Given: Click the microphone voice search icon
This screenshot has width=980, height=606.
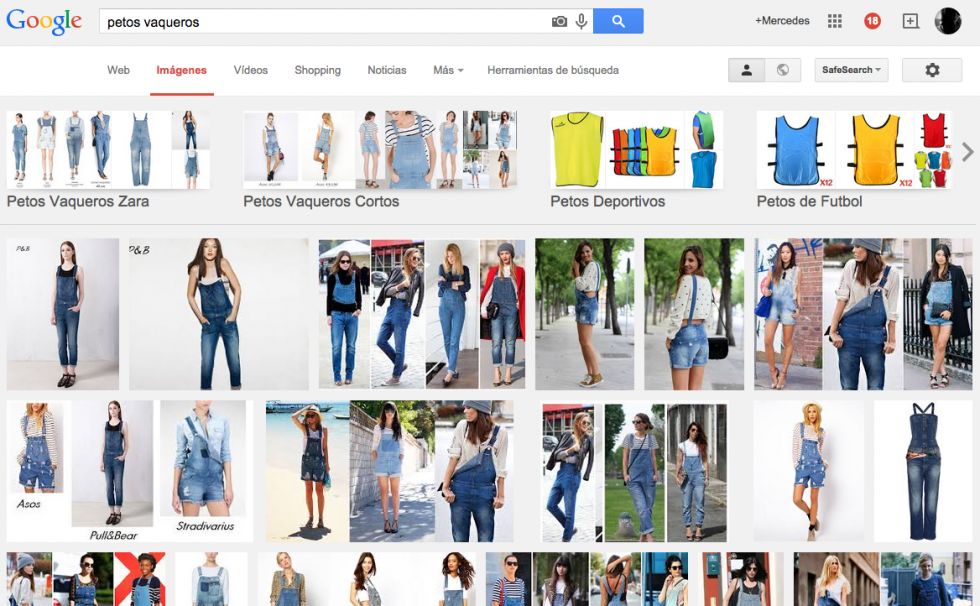Looking at the screenshot, I should click(x=581, y=21).
